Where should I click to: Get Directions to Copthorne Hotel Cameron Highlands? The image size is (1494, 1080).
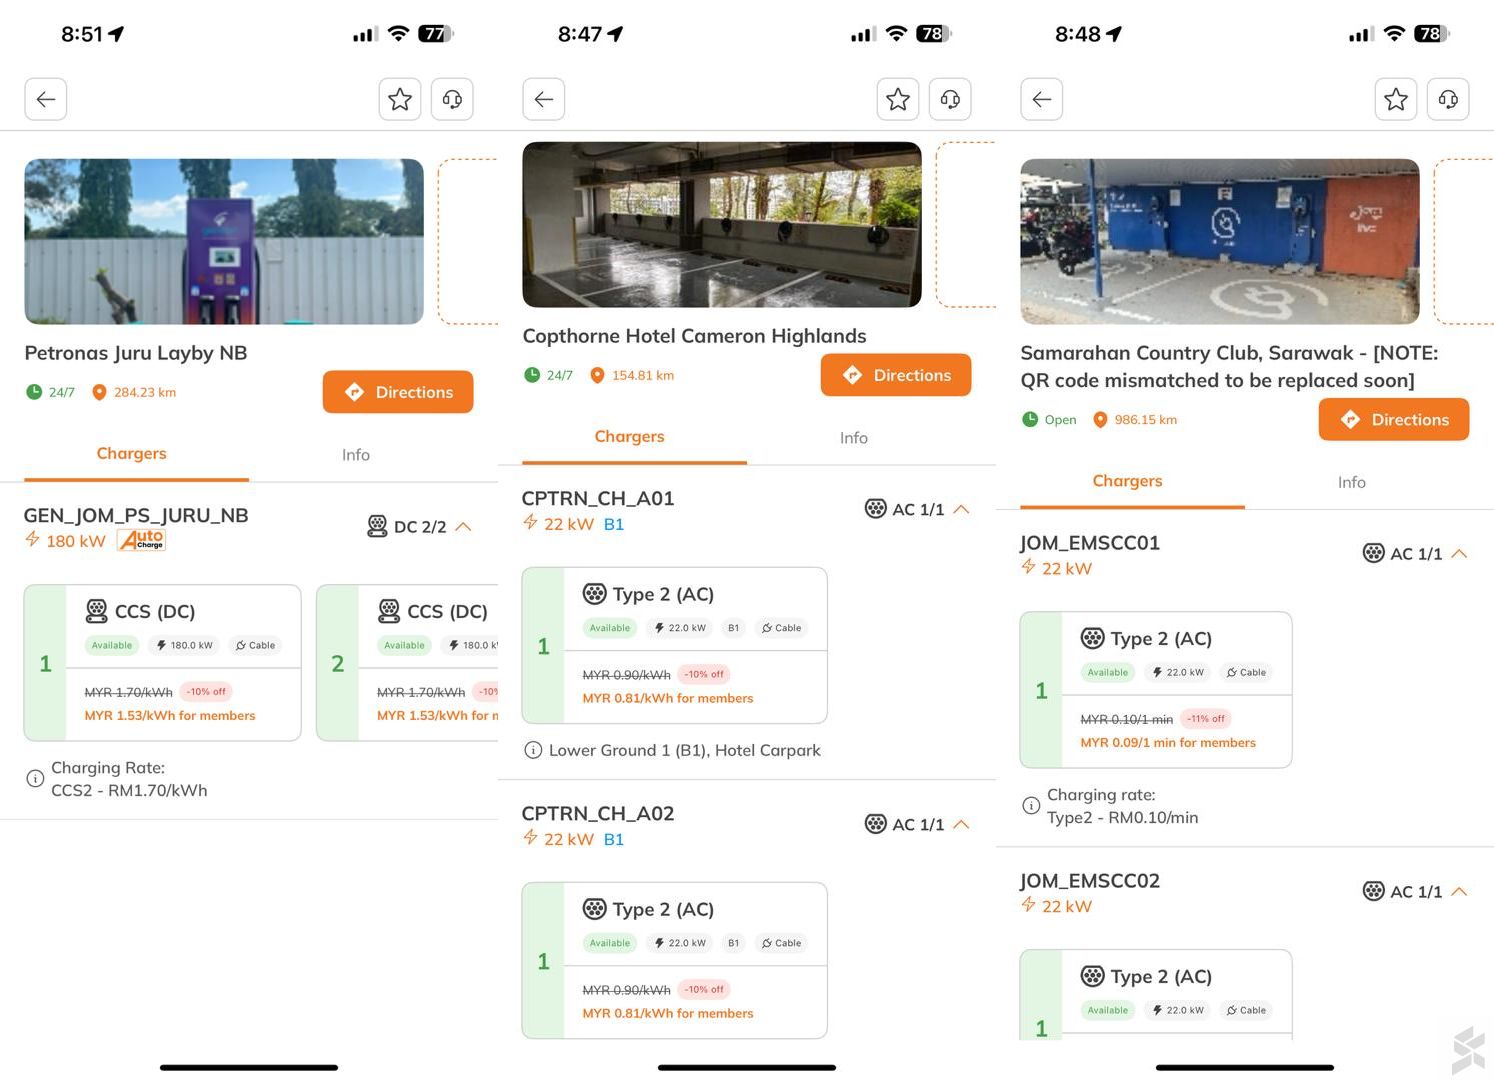tap(895, 375)
